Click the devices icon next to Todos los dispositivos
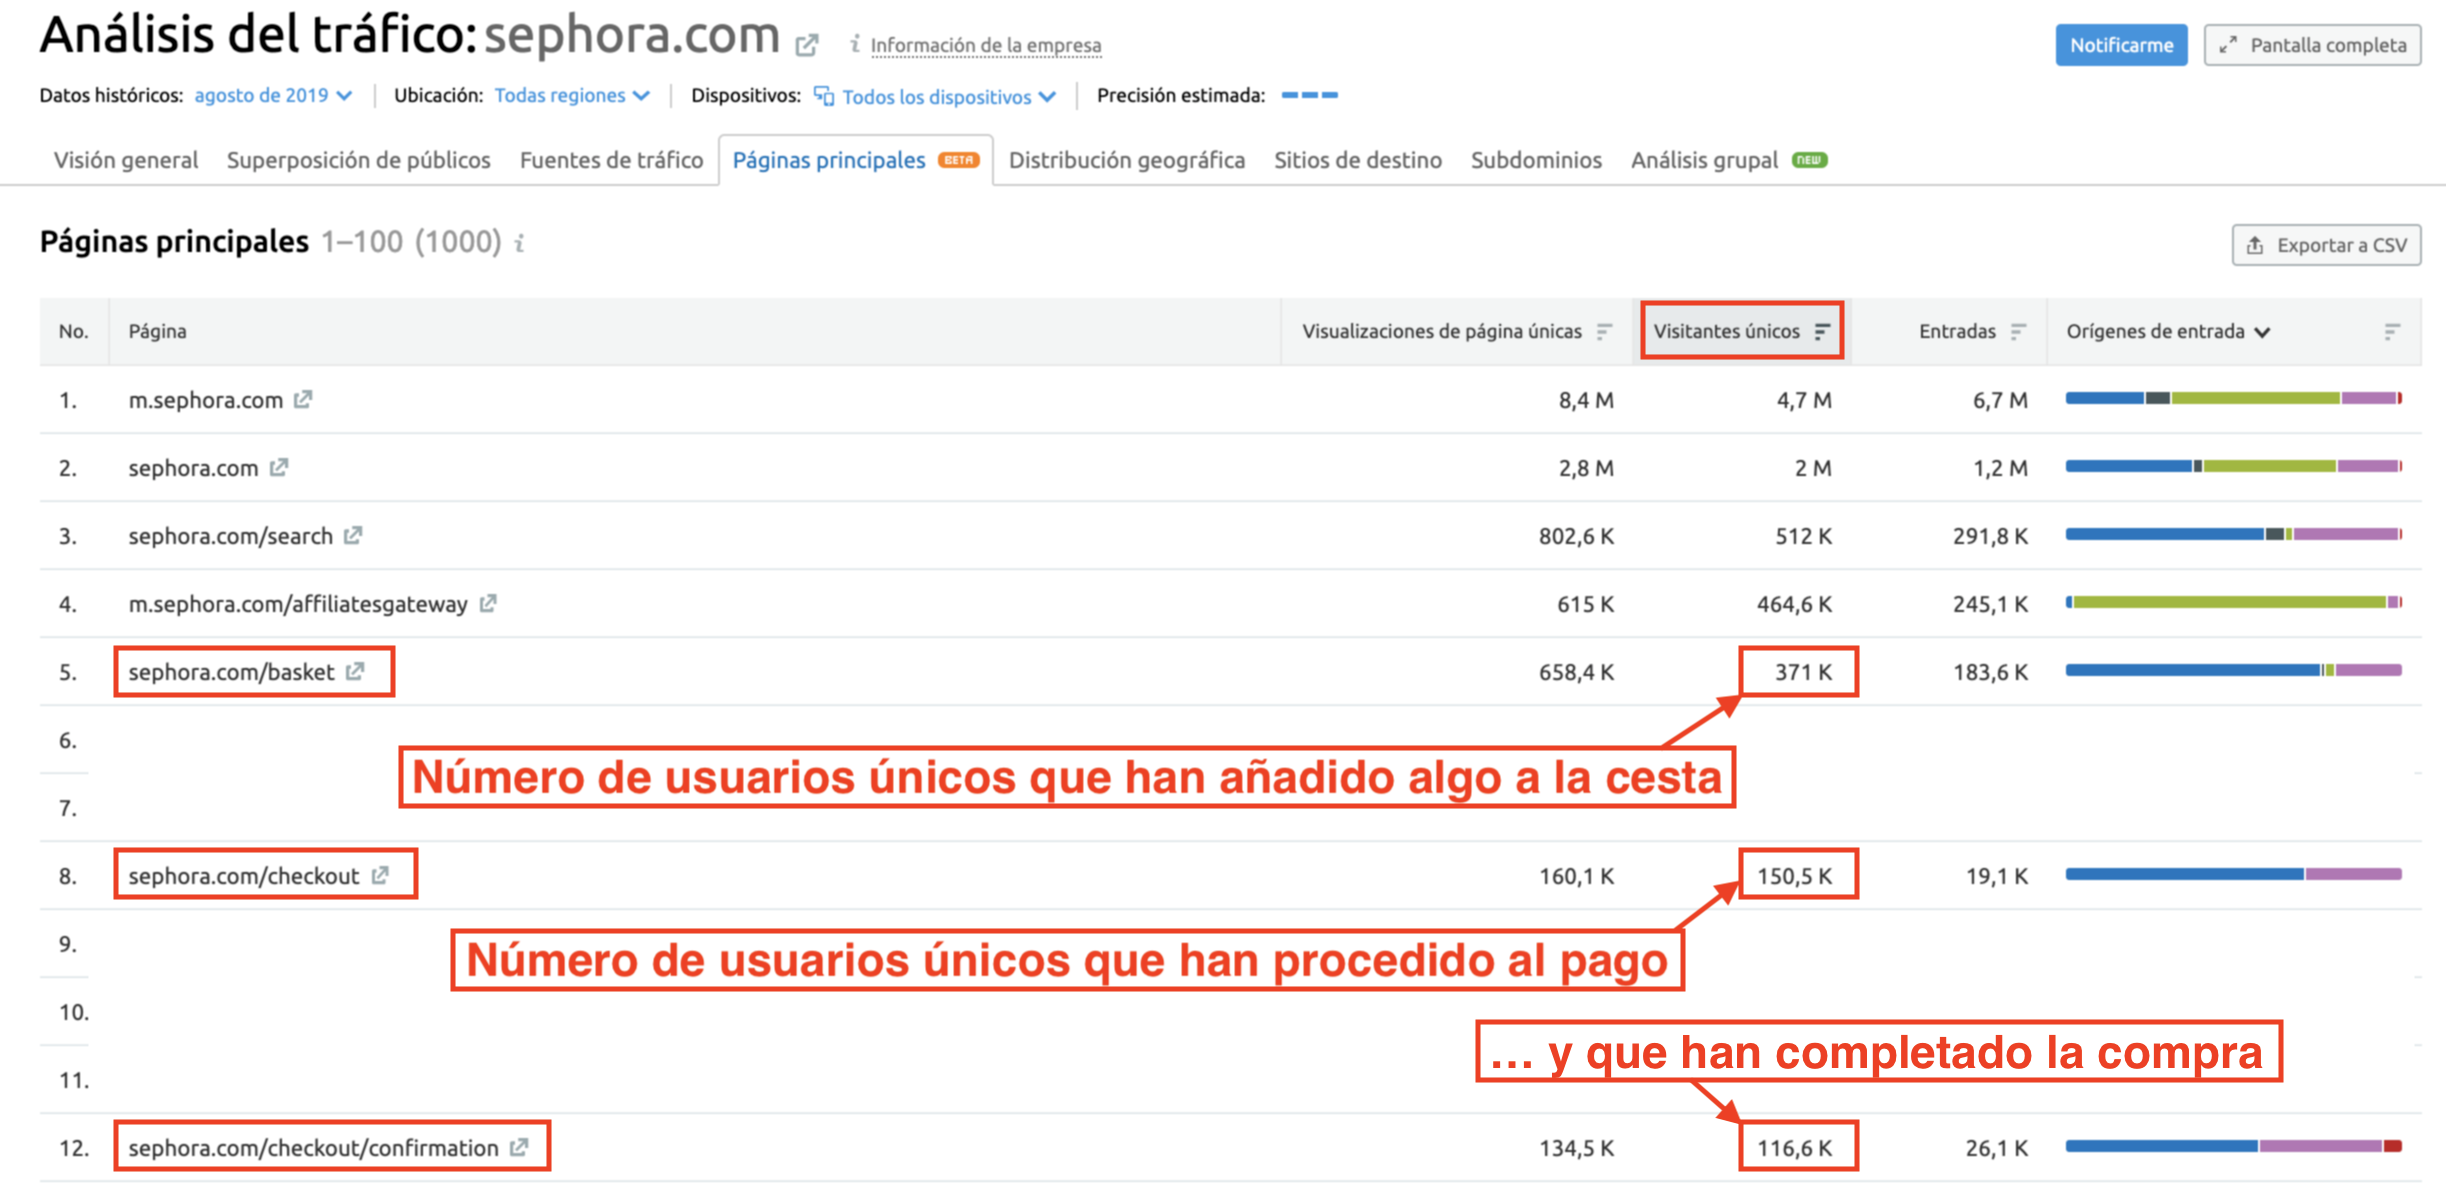Viewport: 2446px width, 1192px height. [x=824, y=95]
